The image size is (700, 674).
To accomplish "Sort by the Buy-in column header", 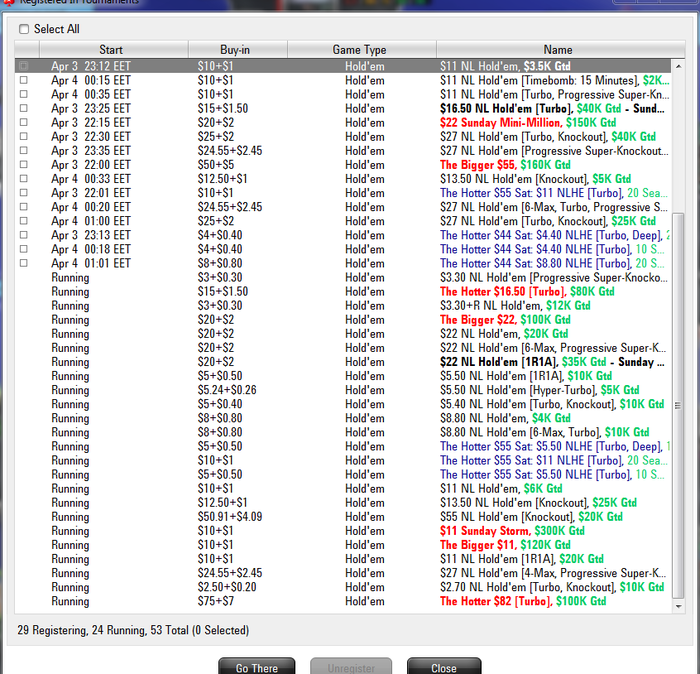I will 238,50.
